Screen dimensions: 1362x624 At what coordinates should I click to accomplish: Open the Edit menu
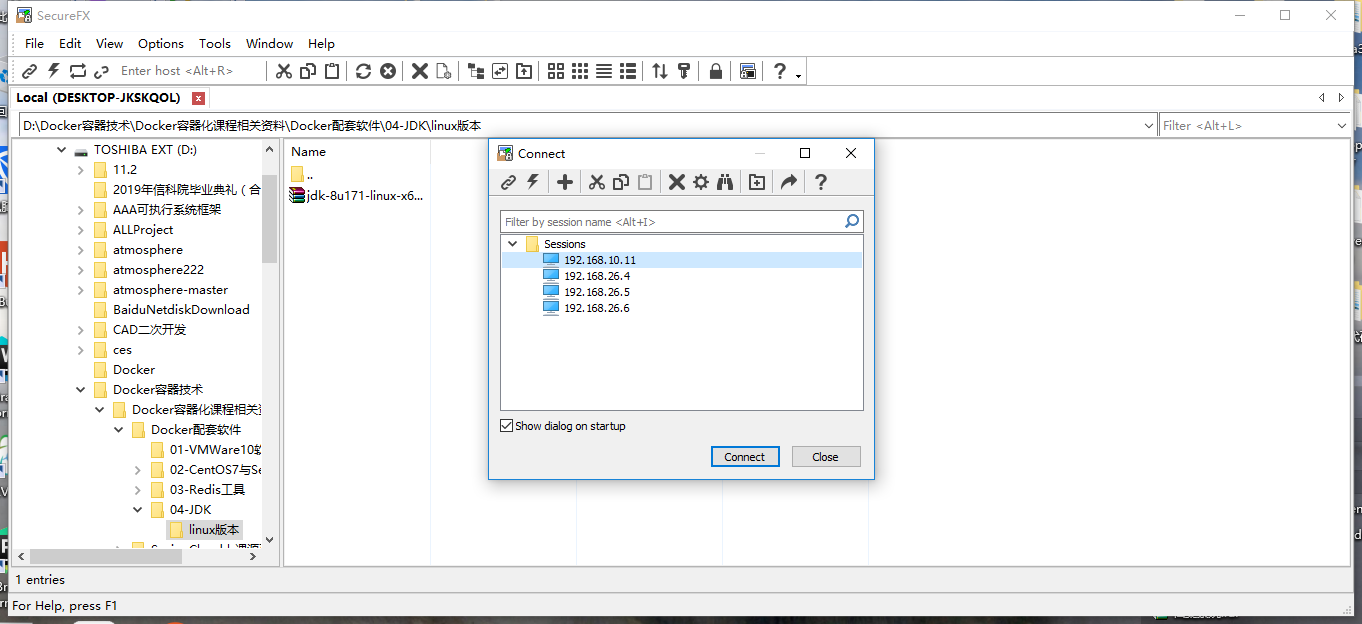(x=70, y=44)
